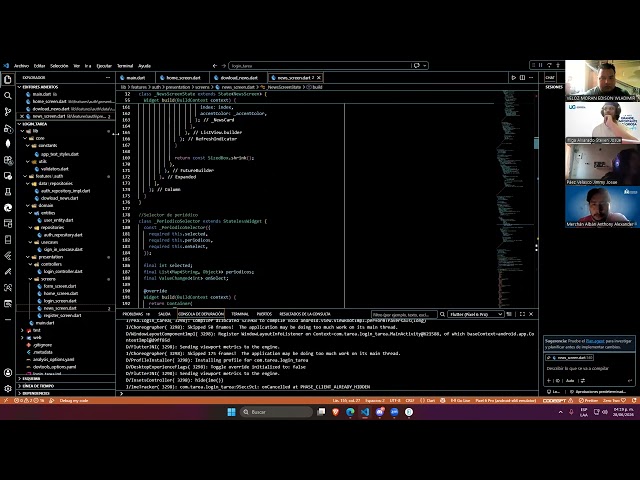
Task: Open the Manage settings gear icon
Action: tap(8, 389)
